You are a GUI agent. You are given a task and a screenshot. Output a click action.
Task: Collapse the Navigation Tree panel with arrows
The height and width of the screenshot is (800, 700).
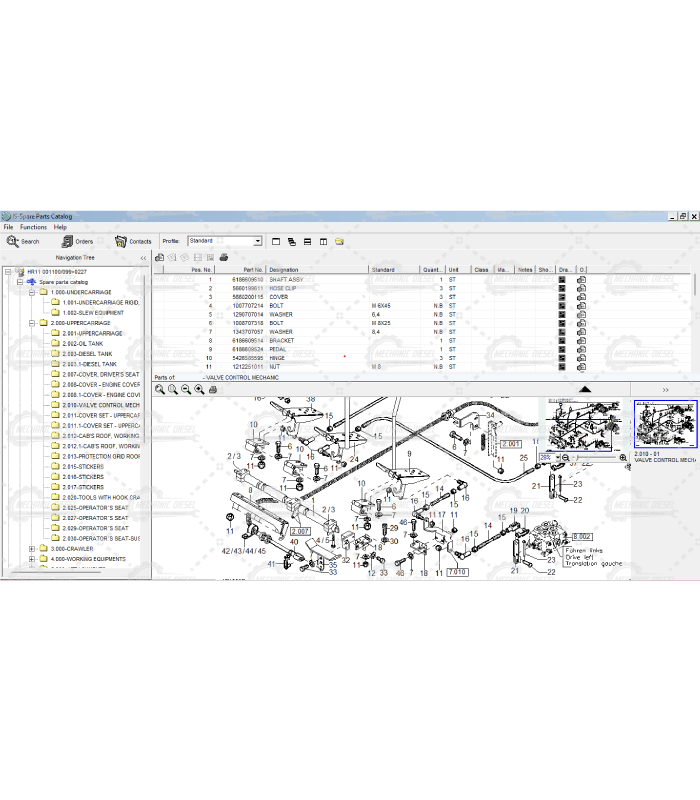point(143,257)
